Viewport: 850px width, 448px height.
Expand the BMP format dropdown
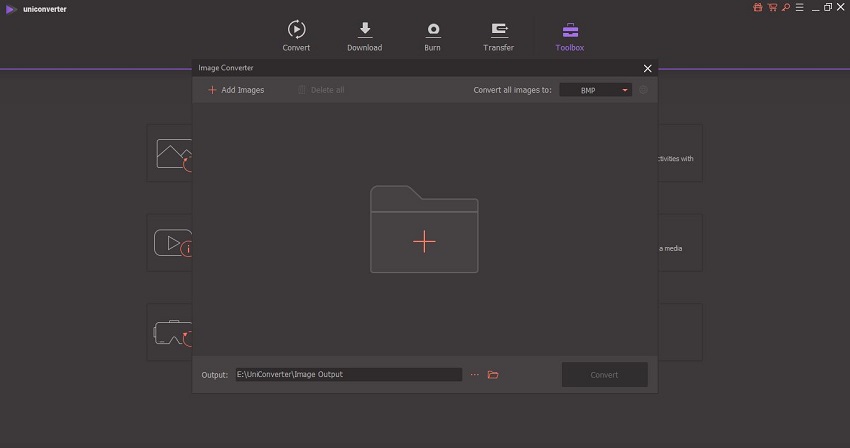[x=595, y=90]
